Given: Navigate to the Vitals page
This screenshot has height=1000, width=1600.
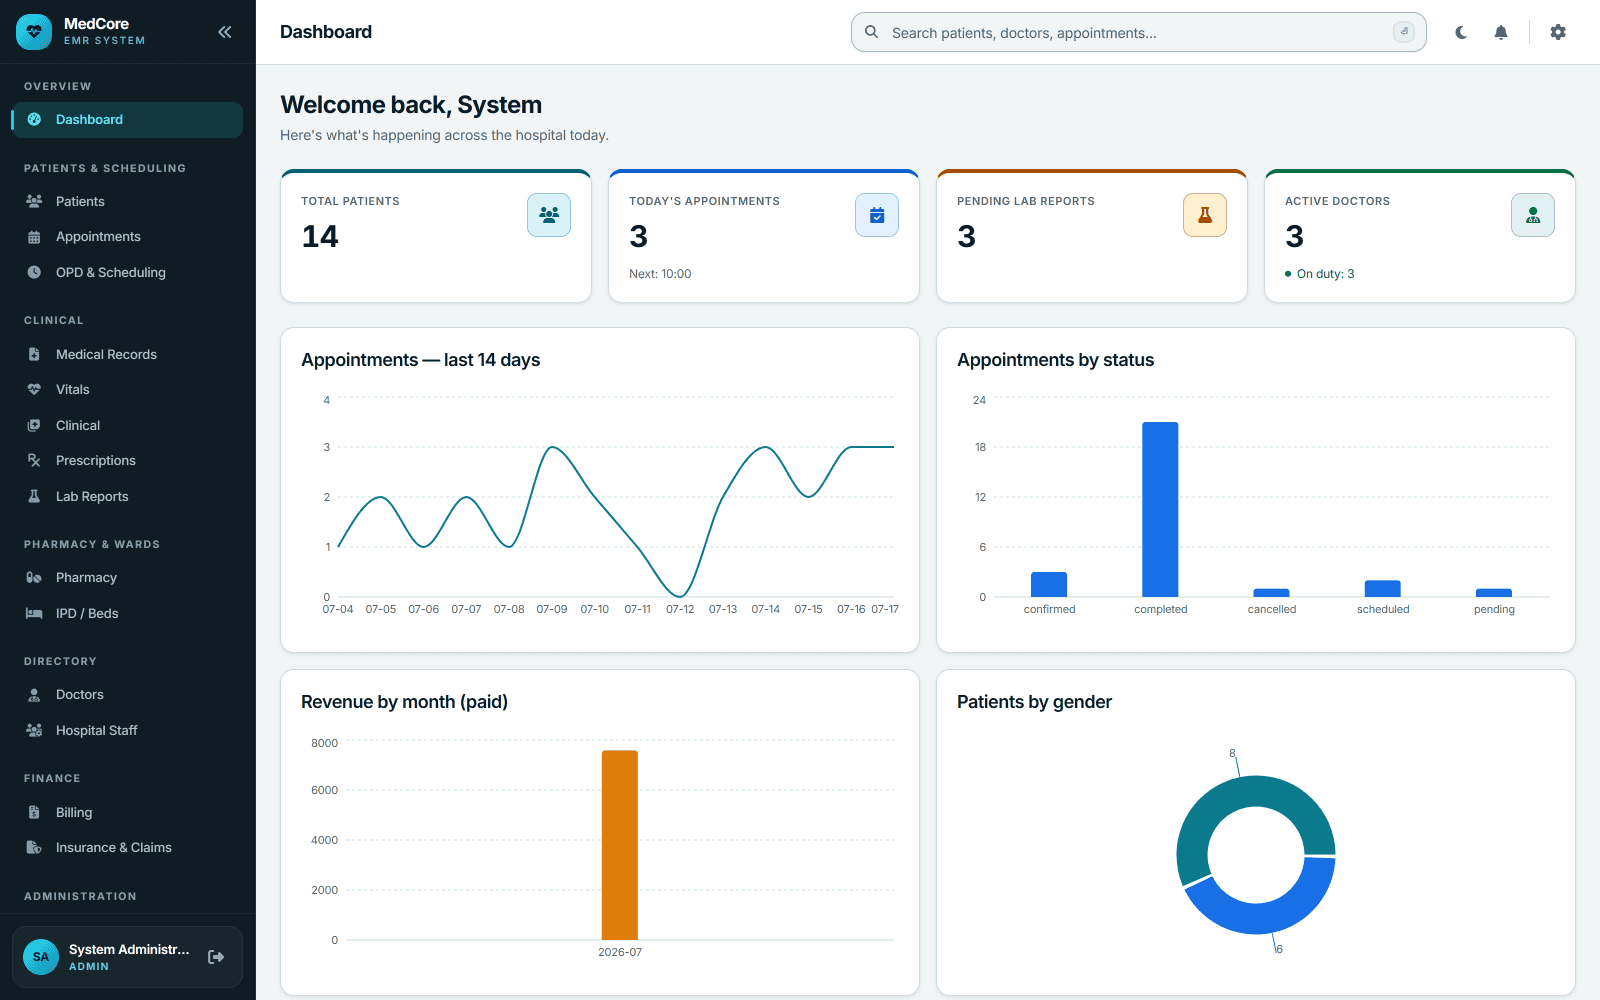Looking at the screenshot, I should click(x=127, y=390).
